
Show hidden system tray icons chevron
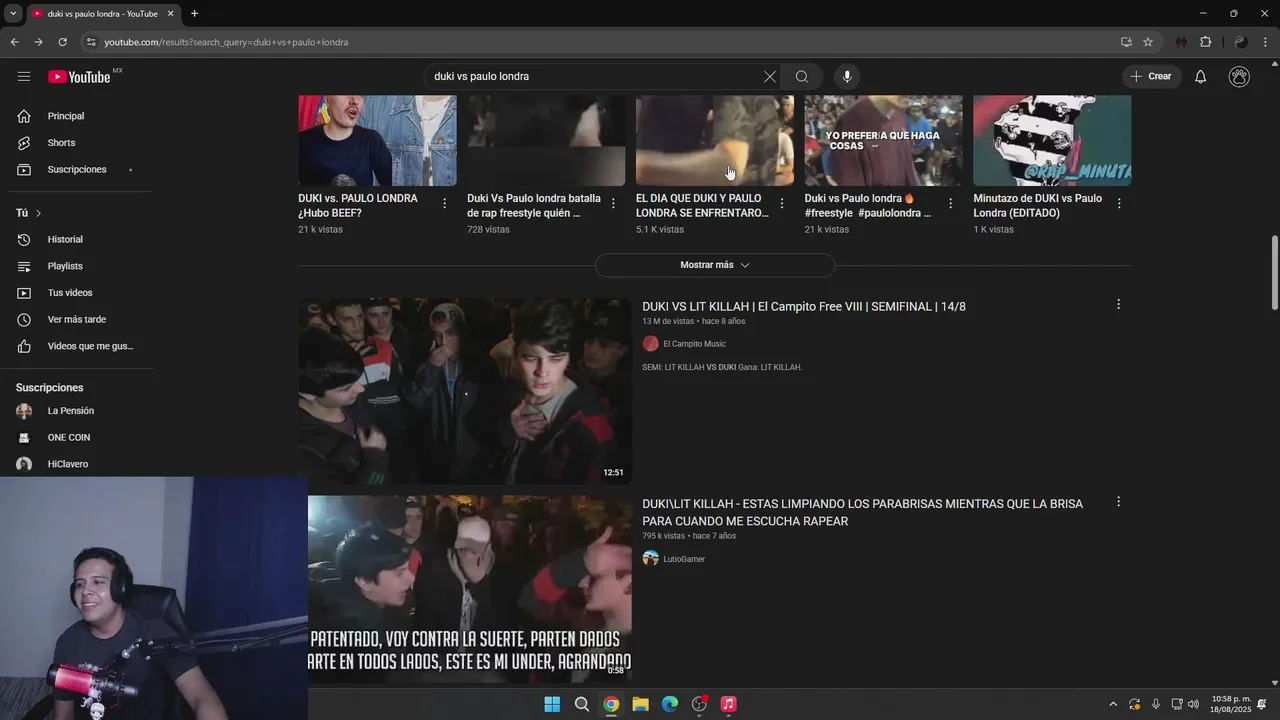click(x=1113, y=704)
